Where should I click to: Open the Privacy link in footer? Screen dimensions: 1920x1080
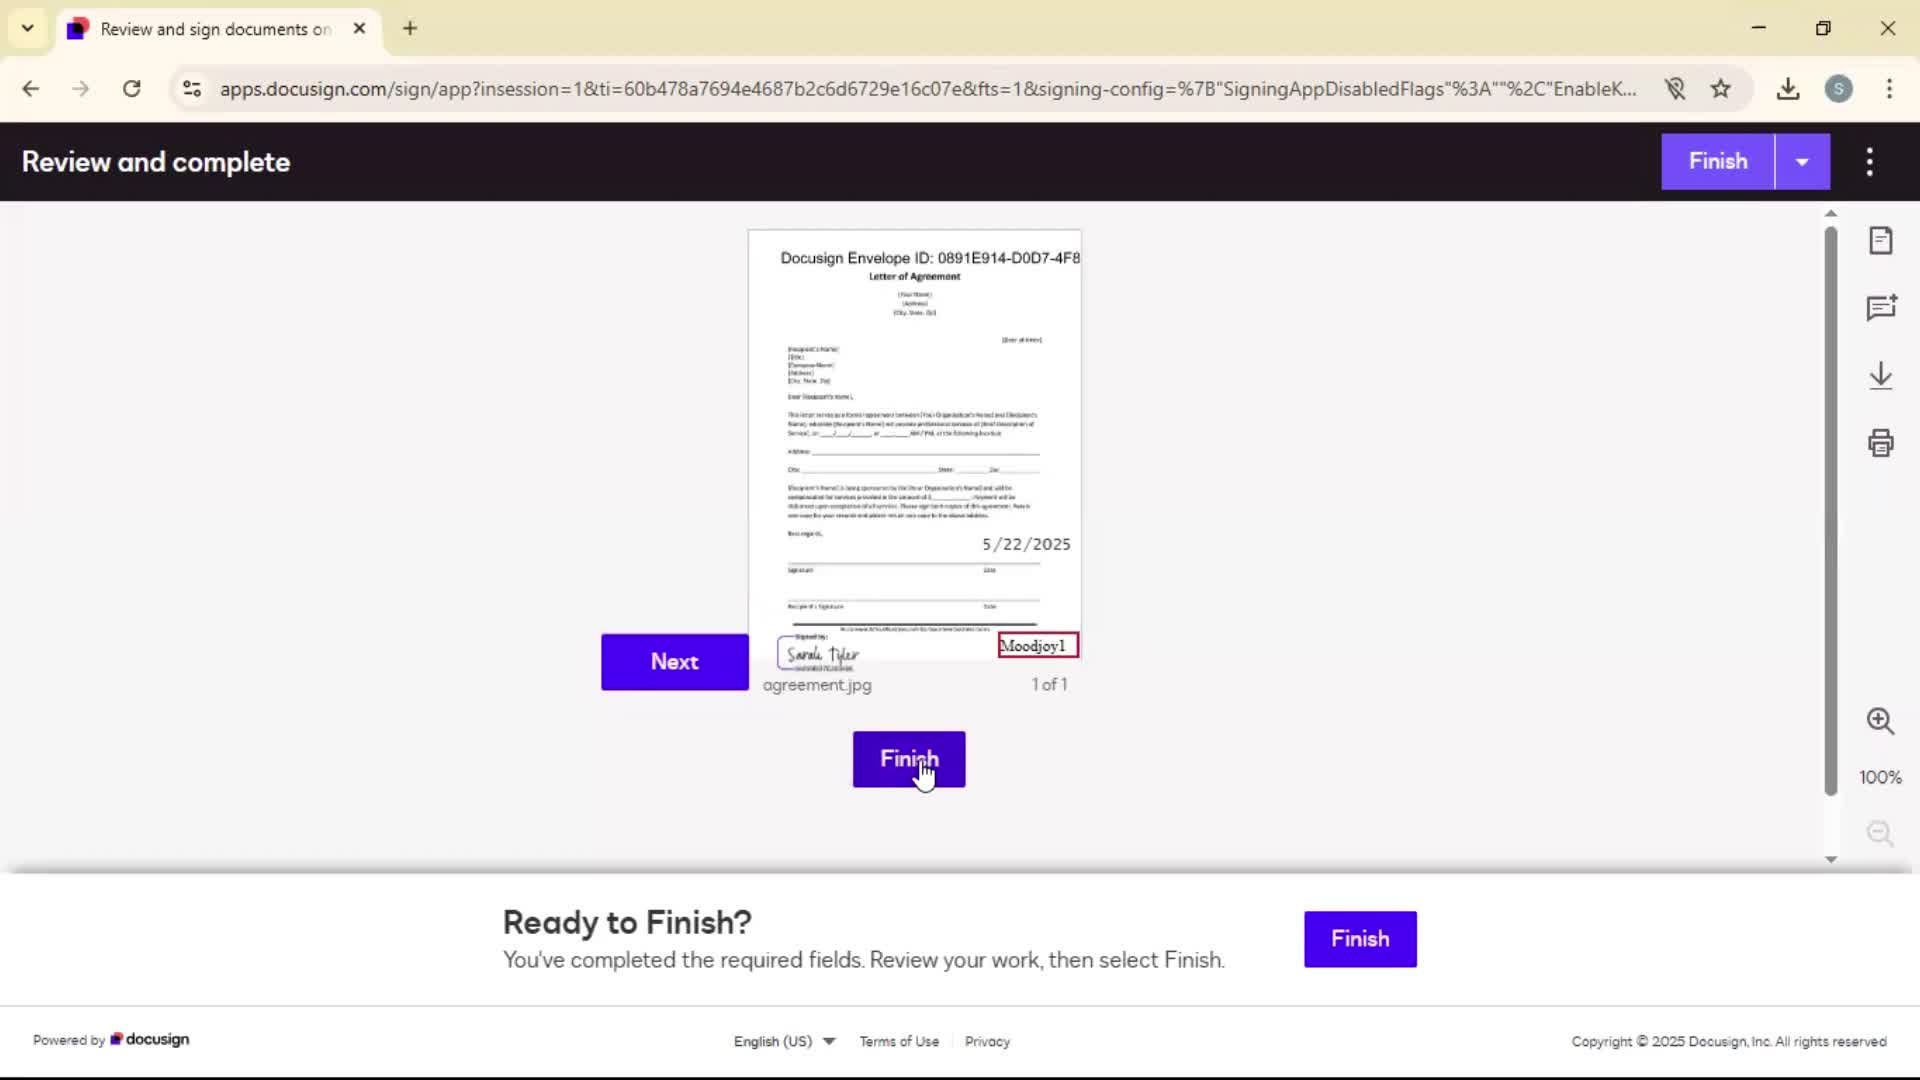pos(987,1041)
